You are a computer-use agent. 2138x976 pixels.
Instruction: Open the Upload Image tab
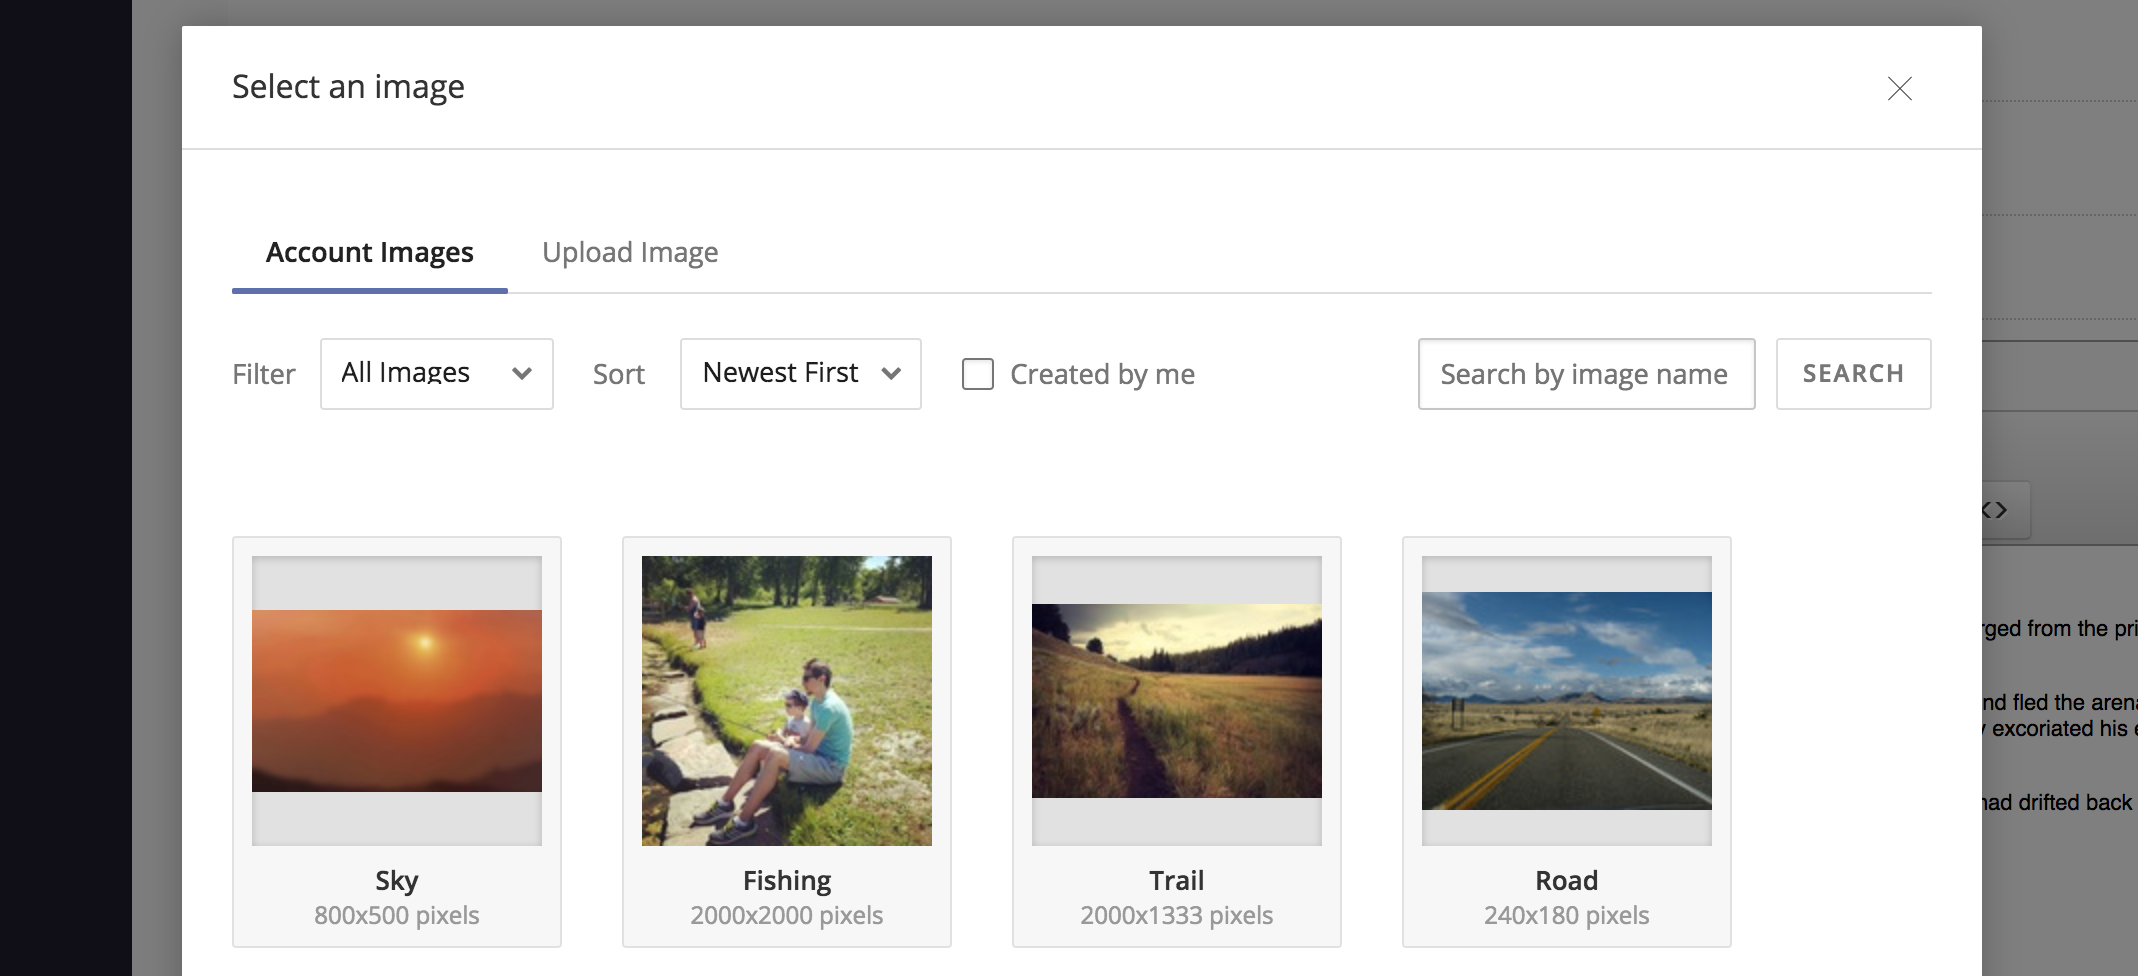tap(630, 253)
